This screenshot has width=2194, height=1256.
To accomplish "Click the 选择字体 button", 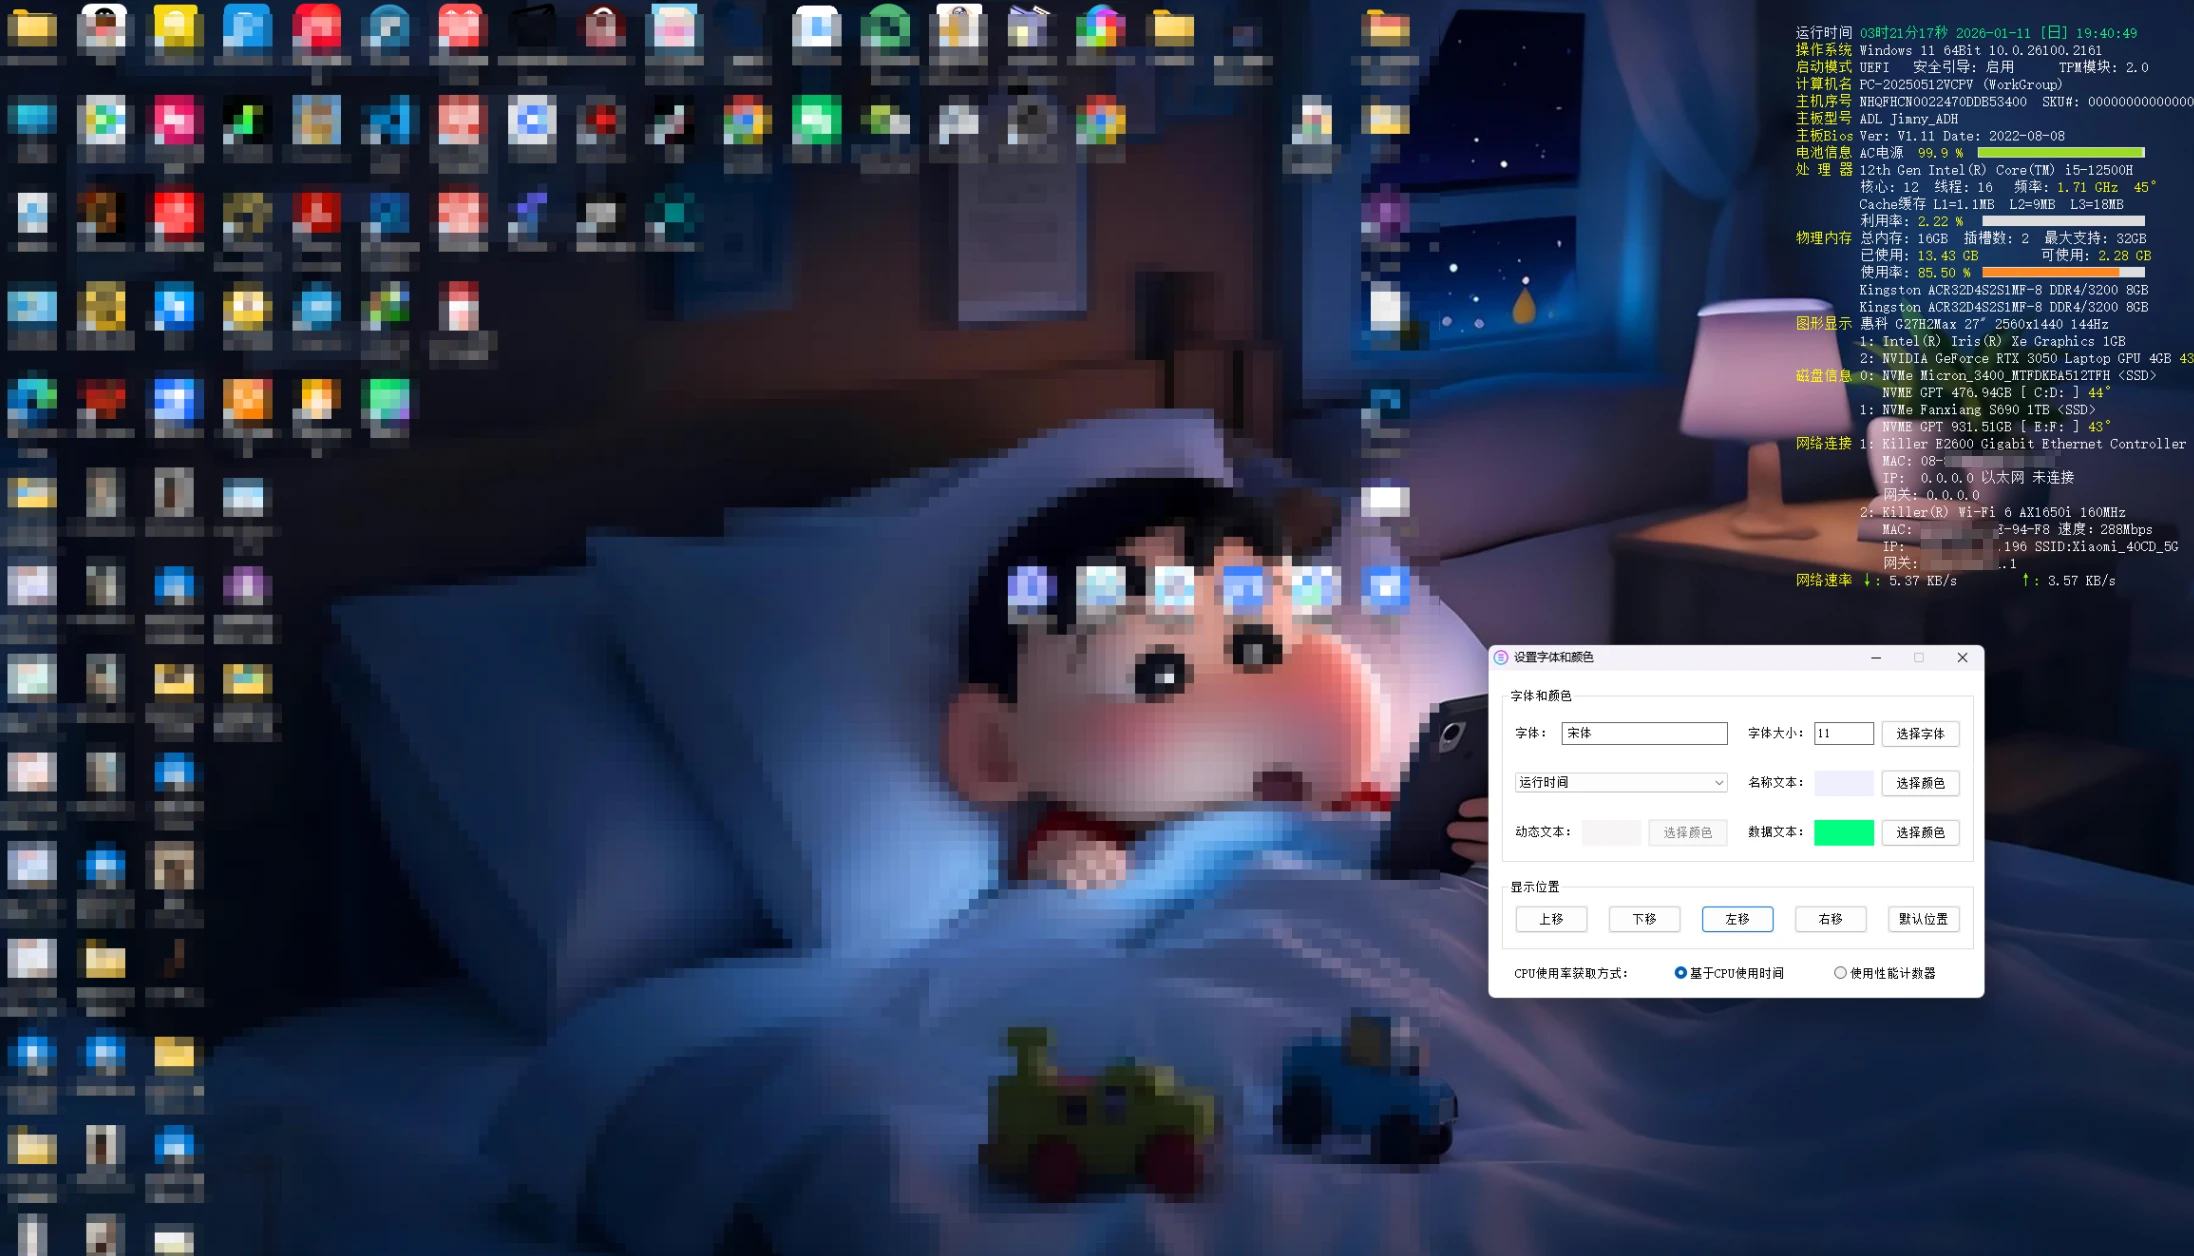I will pos(1920,733).
